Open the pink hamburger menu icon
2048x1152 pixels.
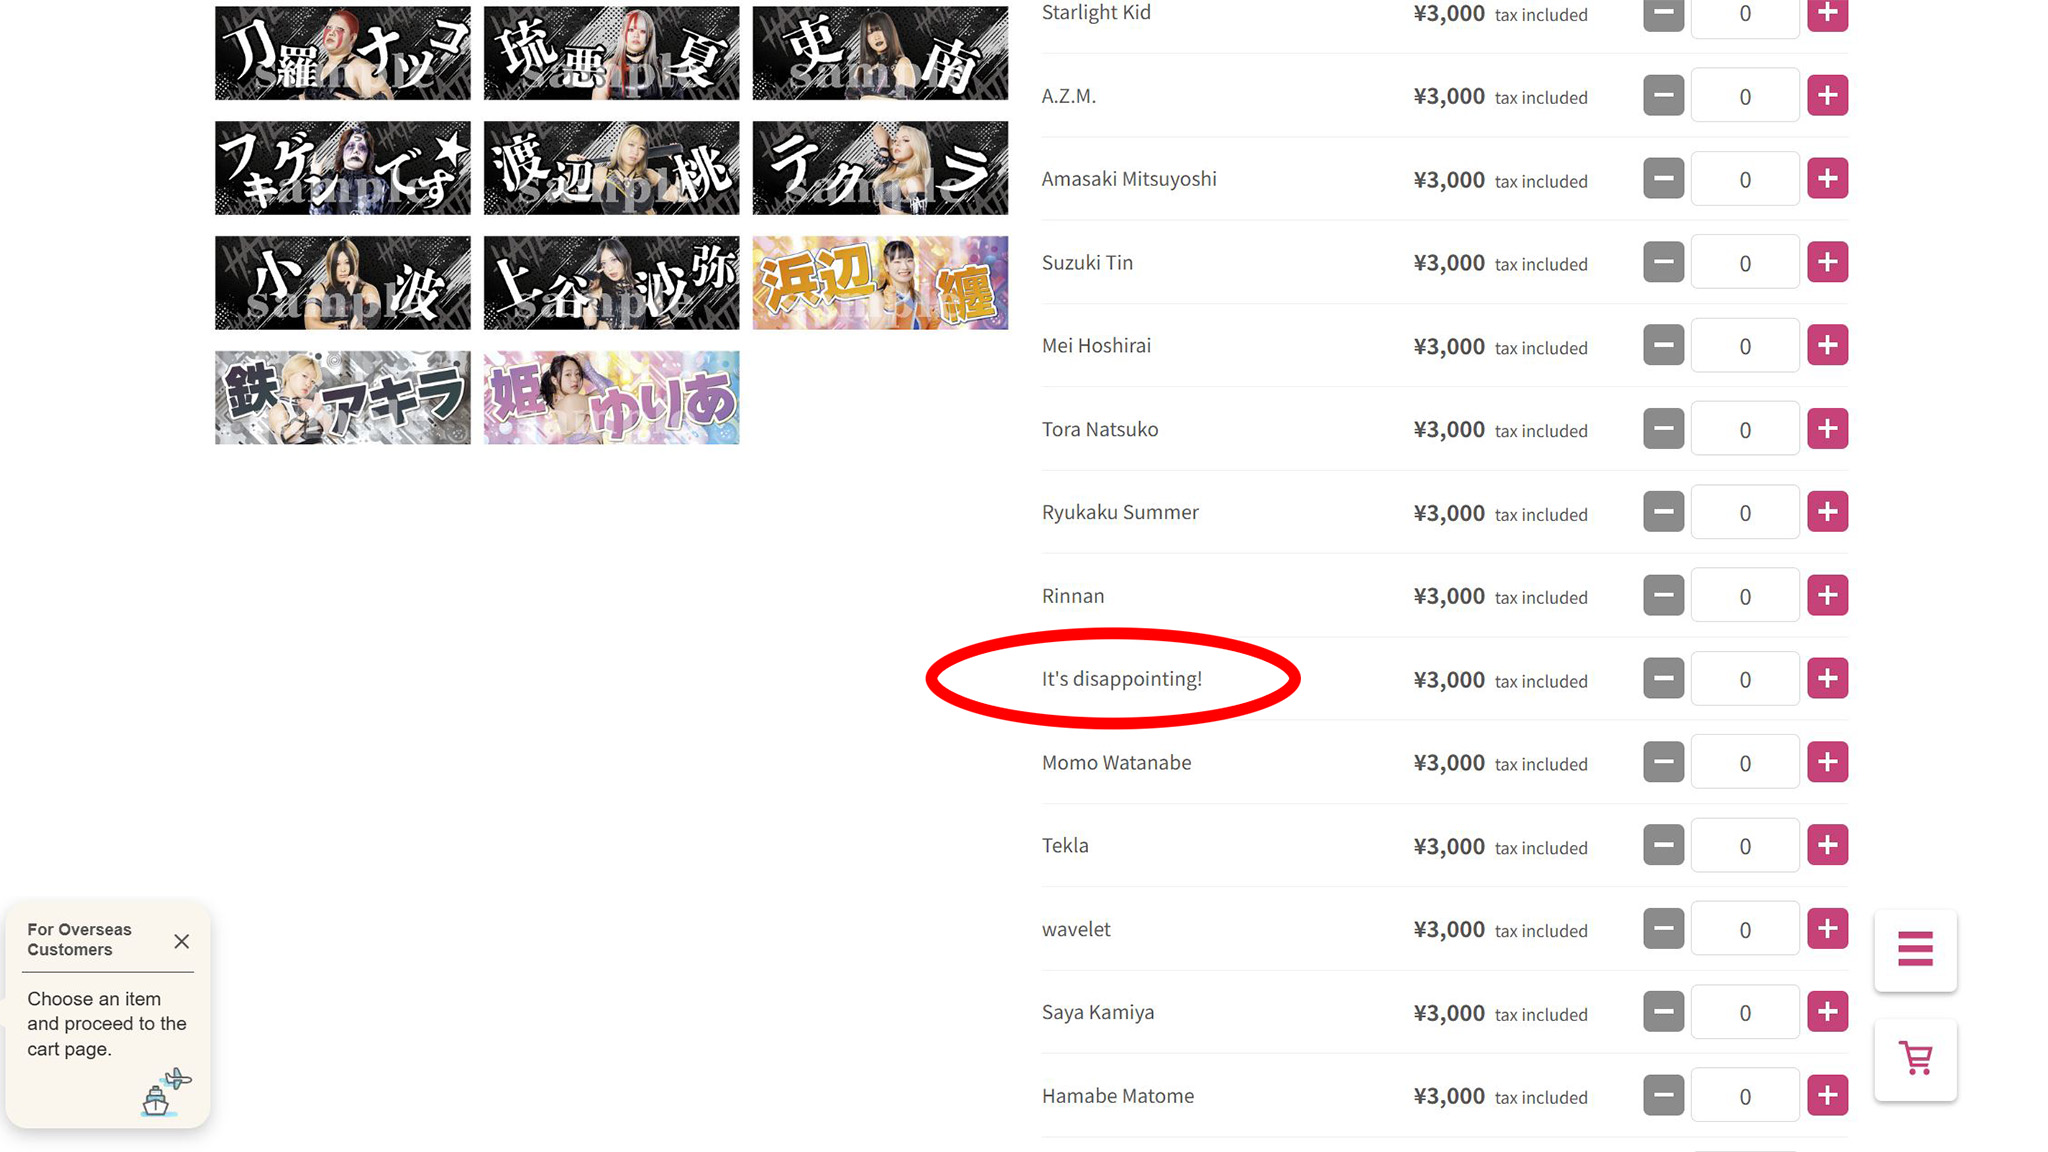(1915, 949)
